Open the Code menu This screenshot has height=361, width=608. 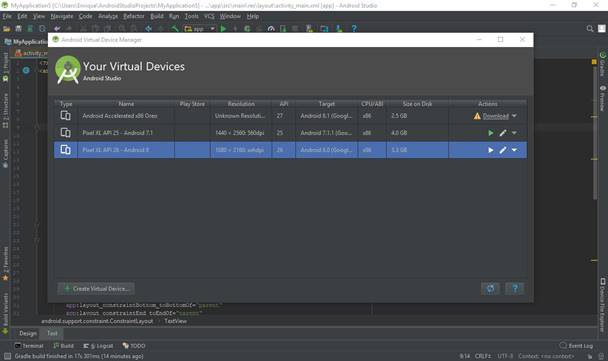85,16
